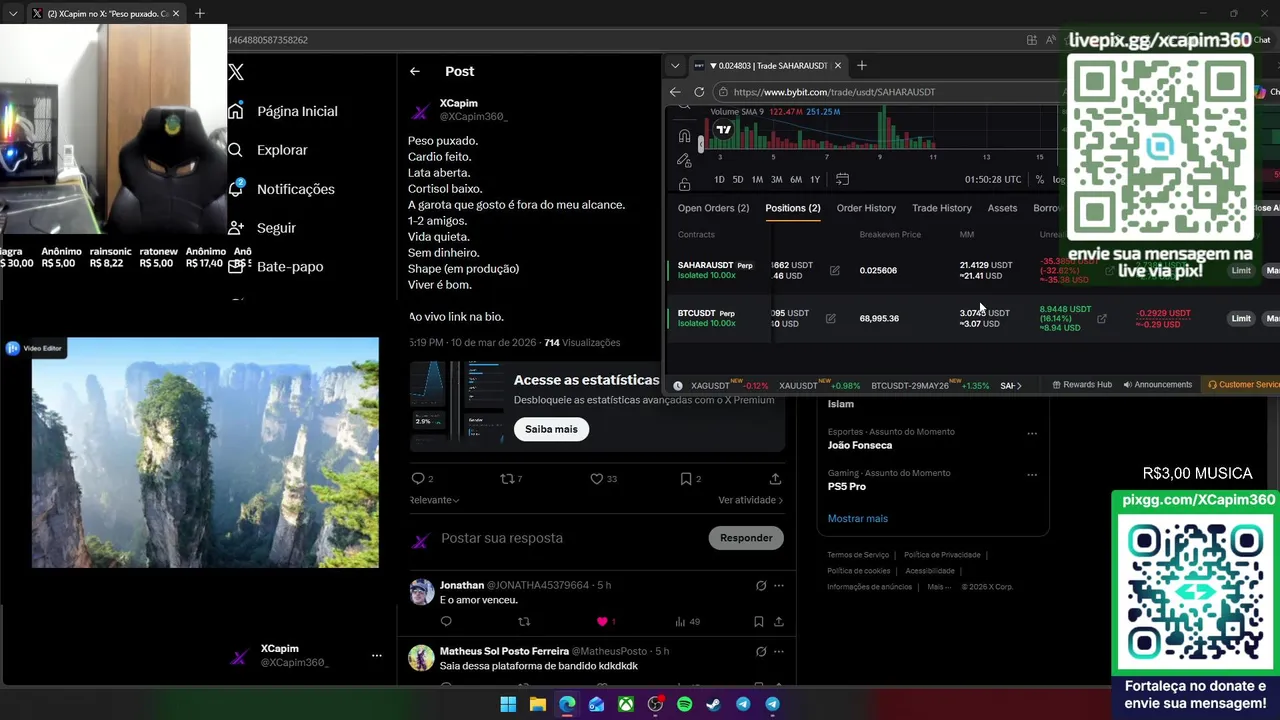Click the Grok icon on Jonathan's reply
The height and width of the screenshot is (720, 1280).
(761, 585)
